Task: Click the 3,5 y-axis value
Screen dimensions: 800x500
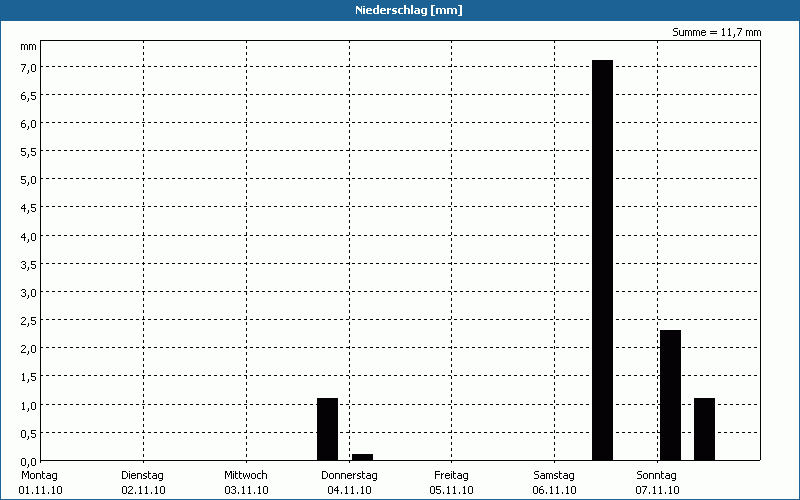Action: [x=28, y=265]
